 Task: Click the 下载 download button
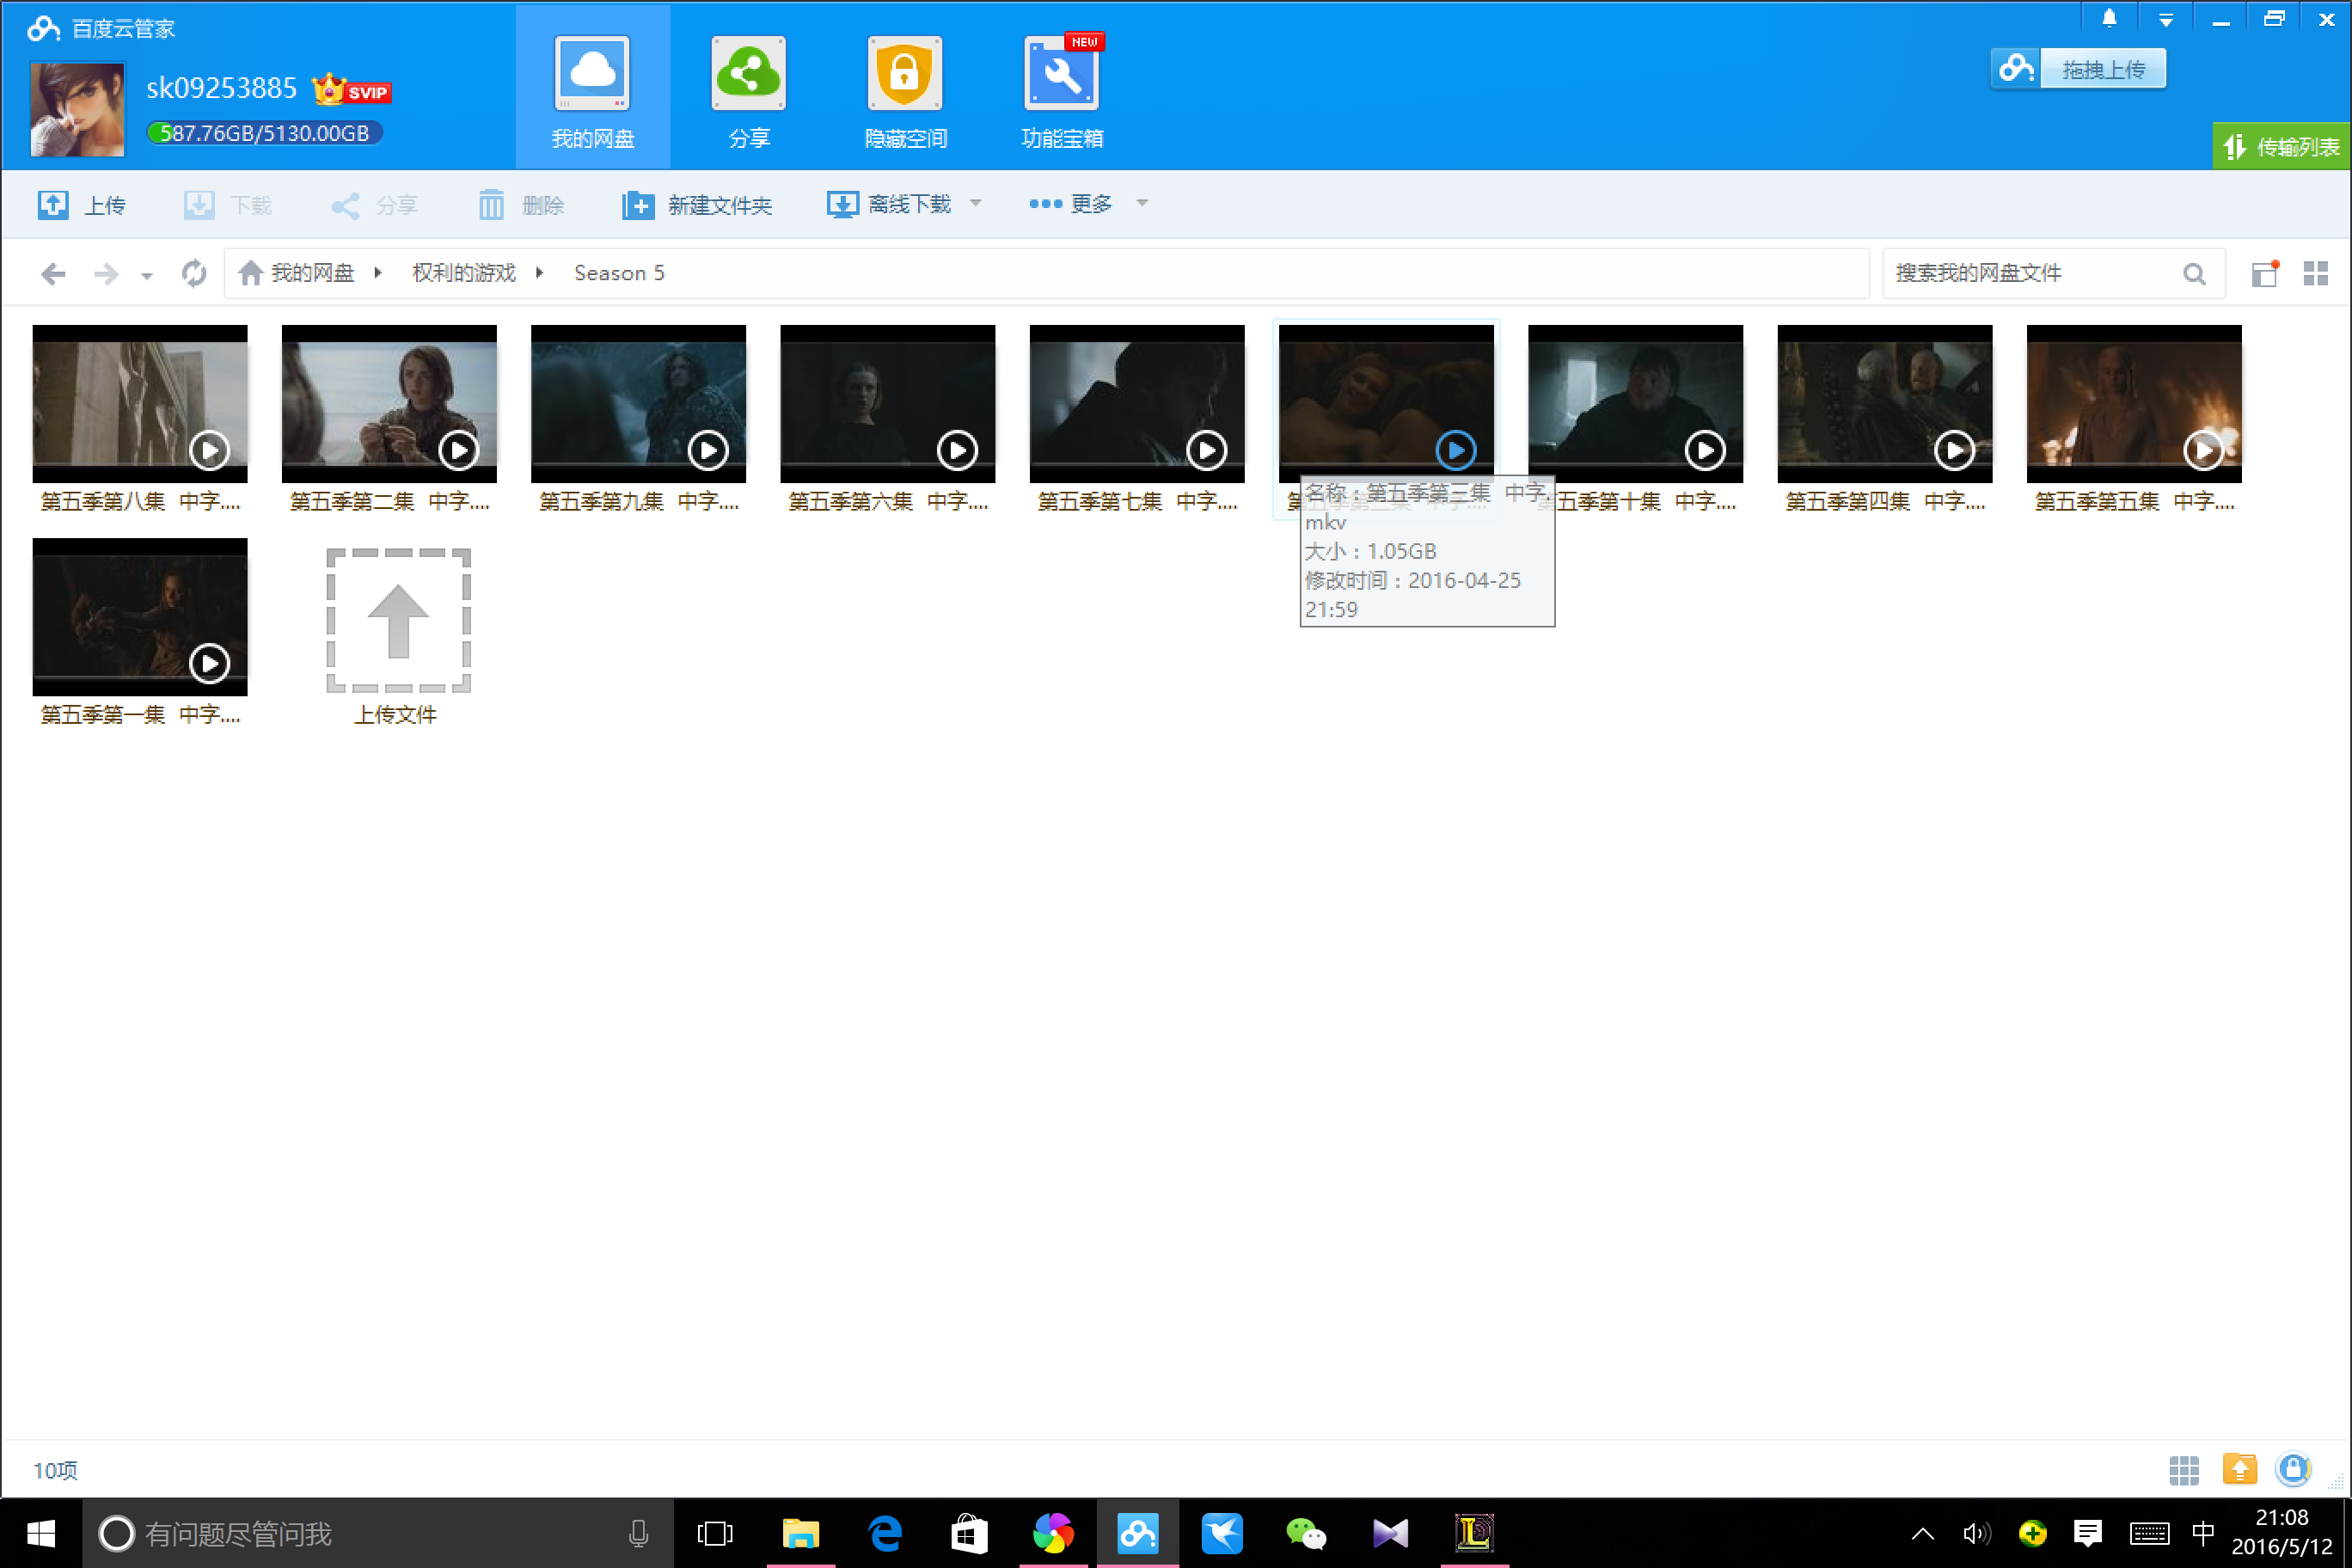pos(228,205)
